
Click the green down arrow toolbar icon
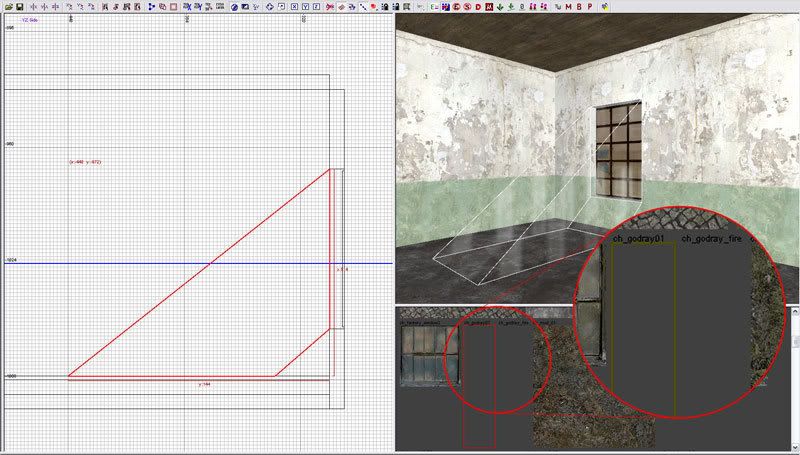[x=500, y=7]
